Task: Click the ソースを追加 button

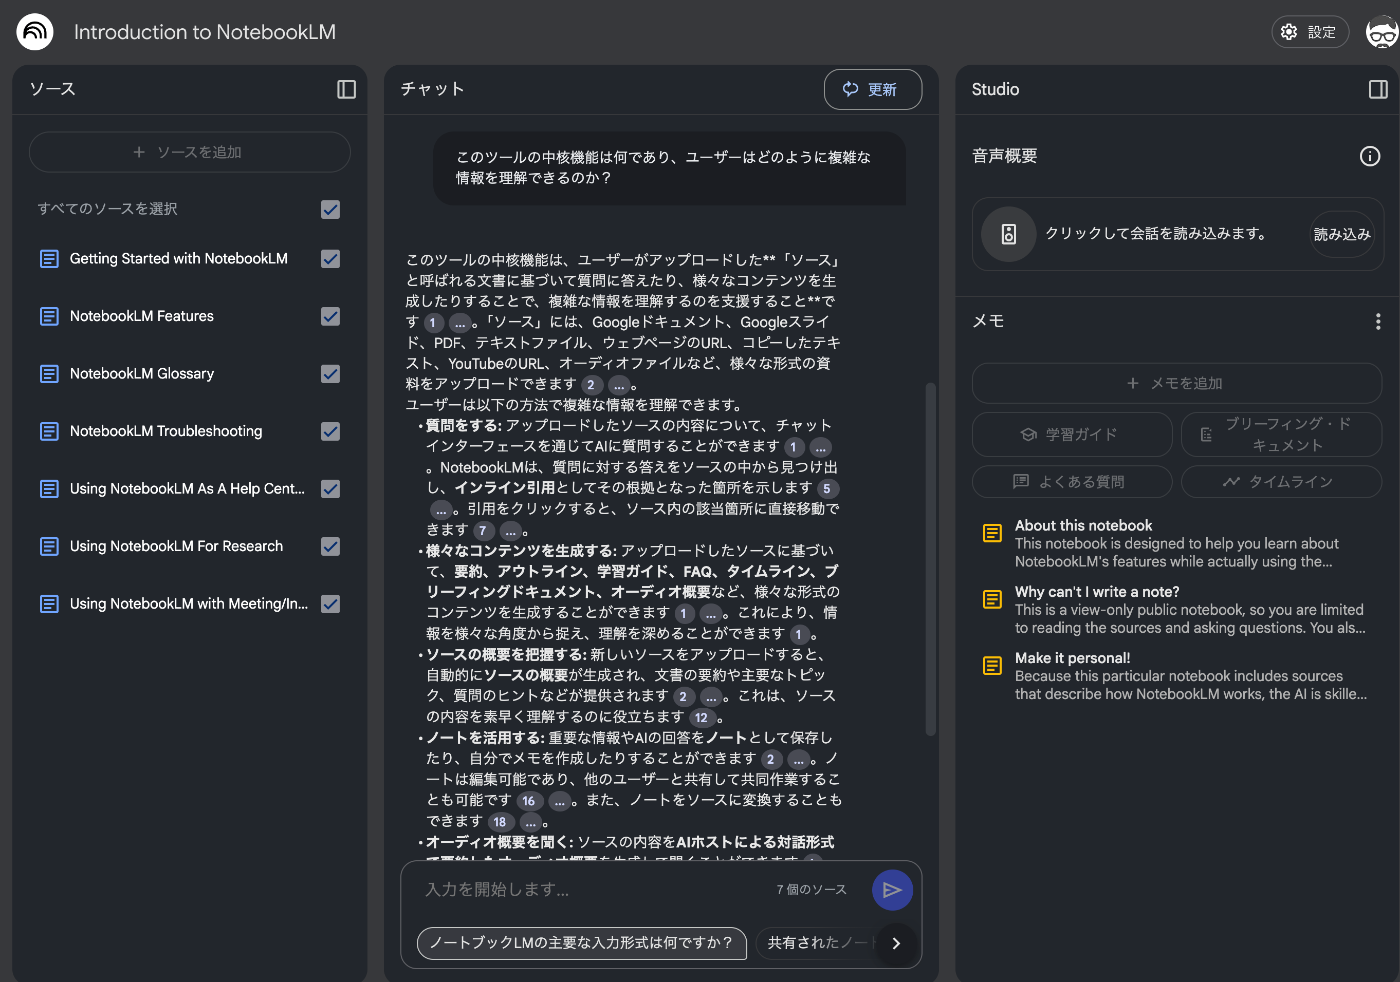Action: point(190,152)
